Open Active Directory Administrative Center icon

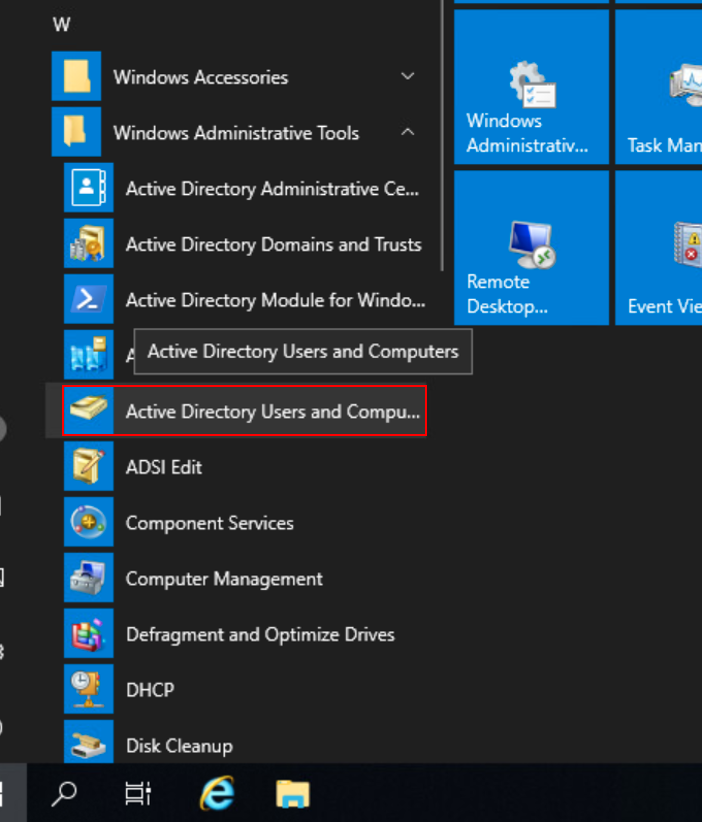coord(88,188)
